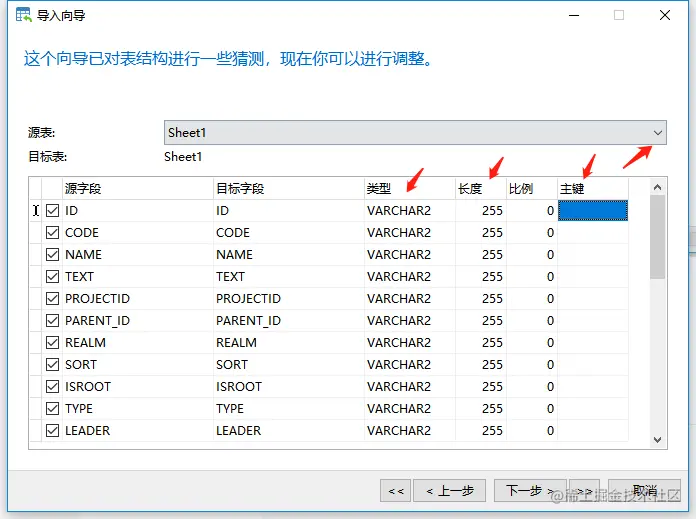Select target field ID cell
The image size is (696, 519).
(x=289, y=210)
